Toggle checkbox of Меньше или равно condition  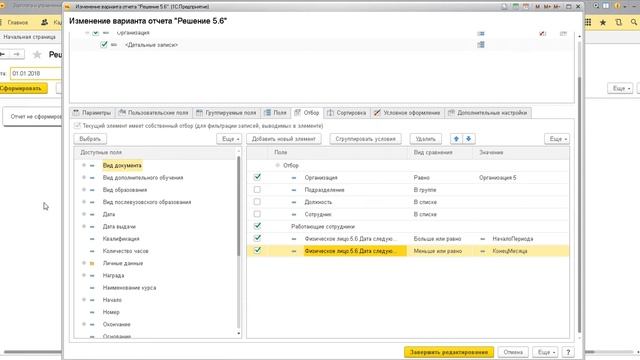[x=257, y=250]
